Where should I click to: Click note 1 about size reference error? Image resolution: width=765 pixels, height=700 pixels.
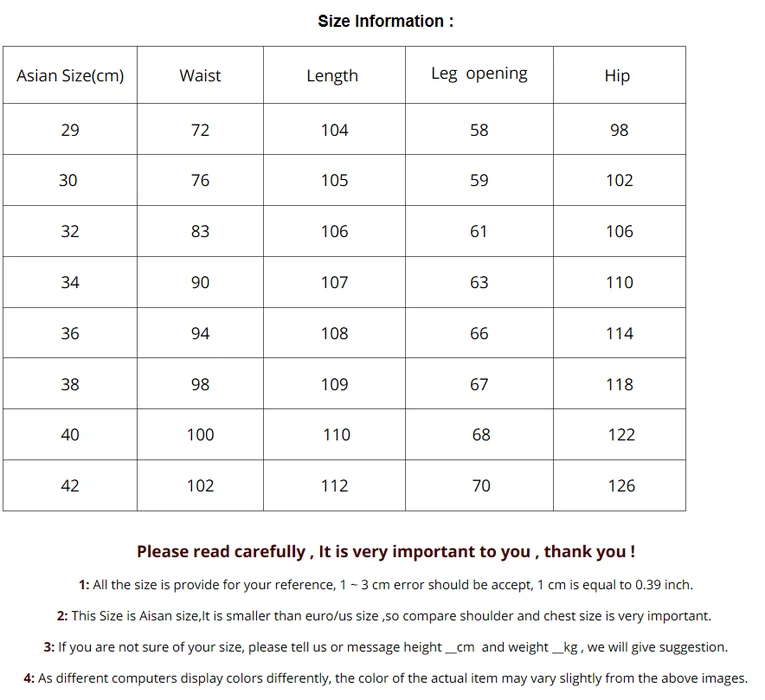385,585
